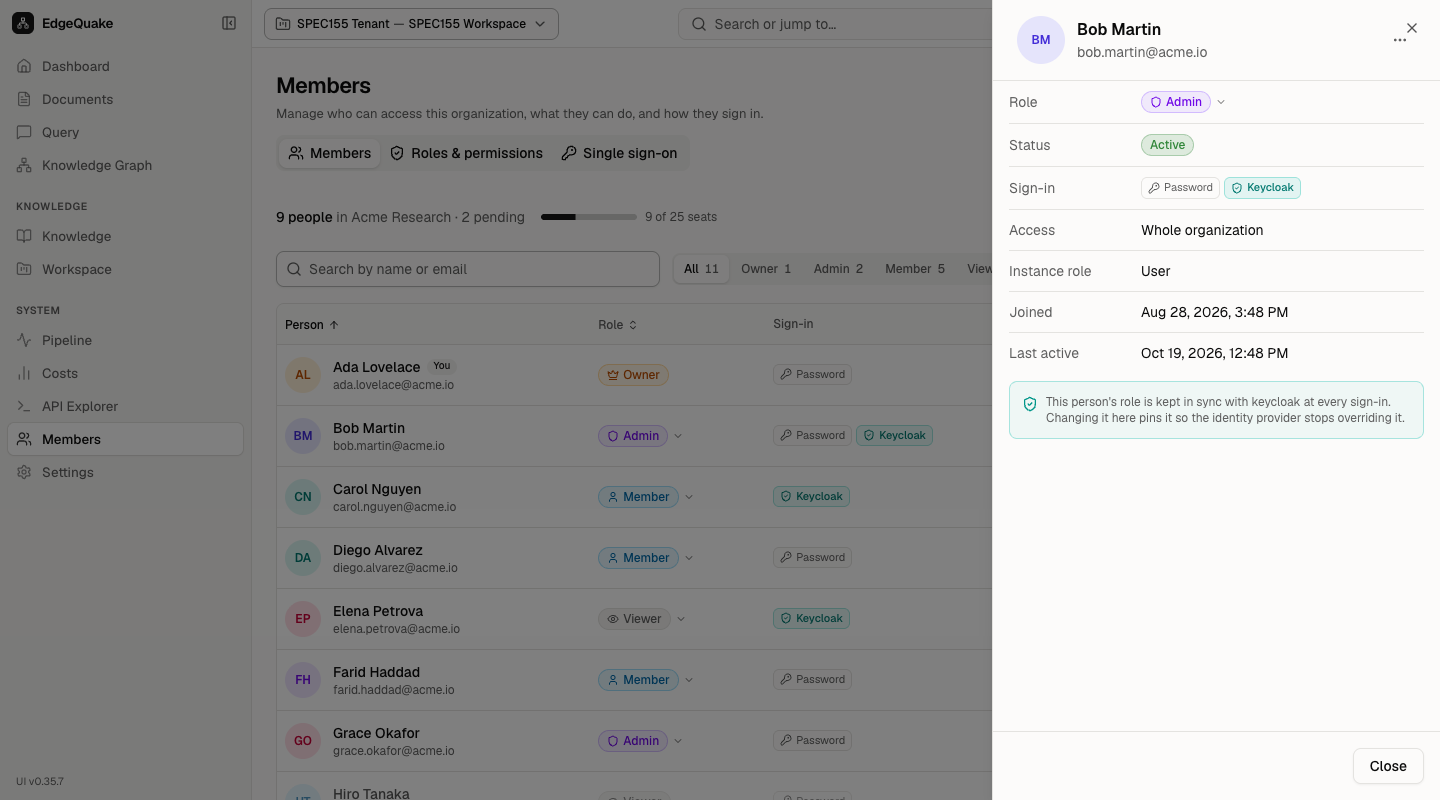
Task: Switch to the Single sign-on tab
Action: [619, 153]
